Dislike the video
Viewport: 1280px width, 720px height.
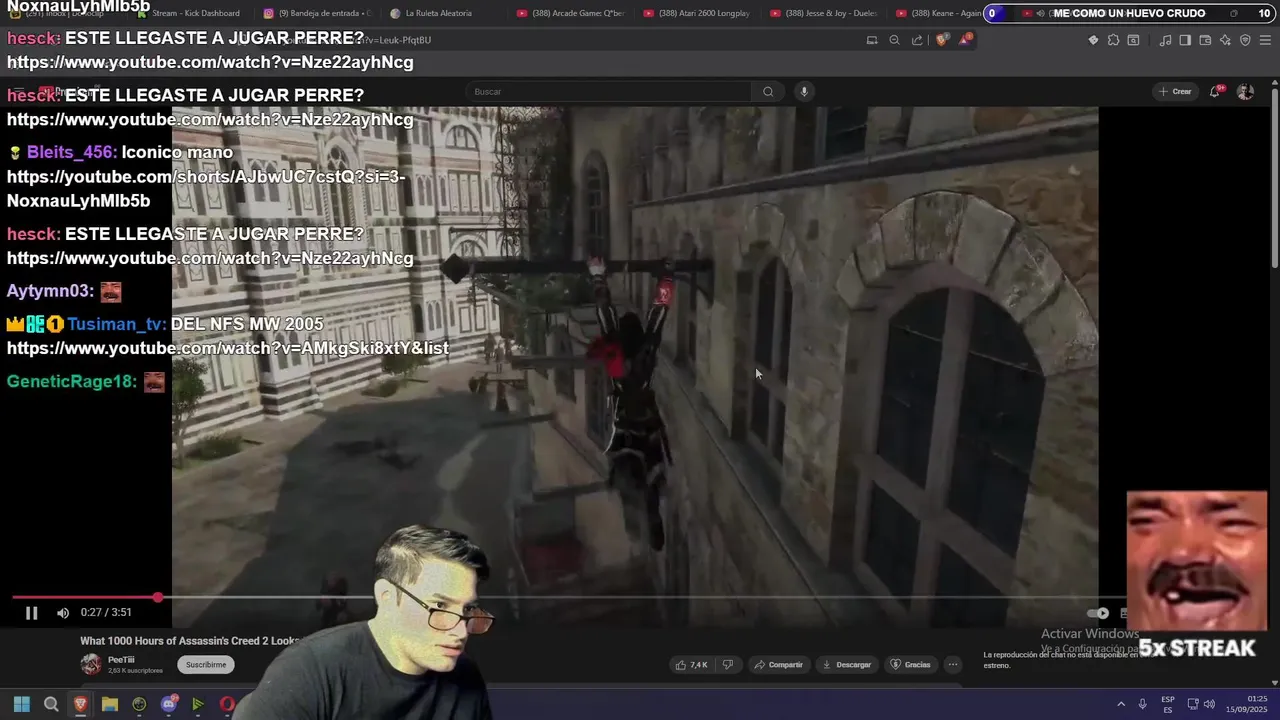pyautogui.click(x=728, y=665)
